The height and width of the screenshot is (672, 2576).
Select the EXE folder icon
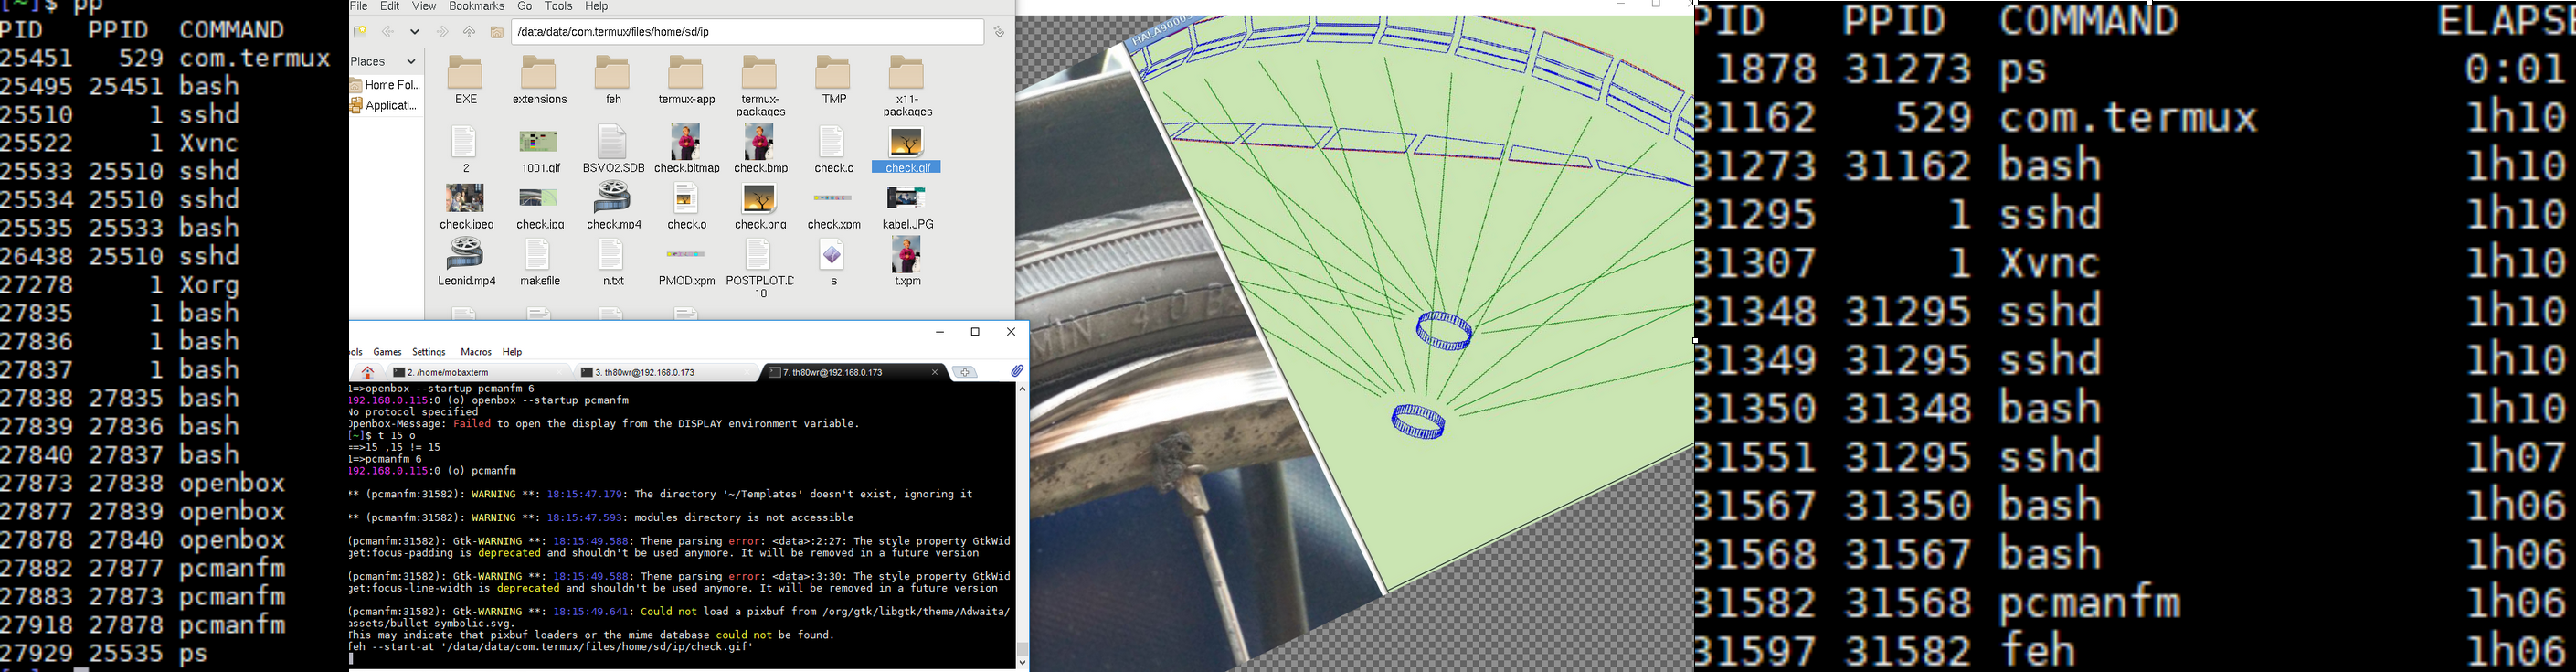(466, 73)
